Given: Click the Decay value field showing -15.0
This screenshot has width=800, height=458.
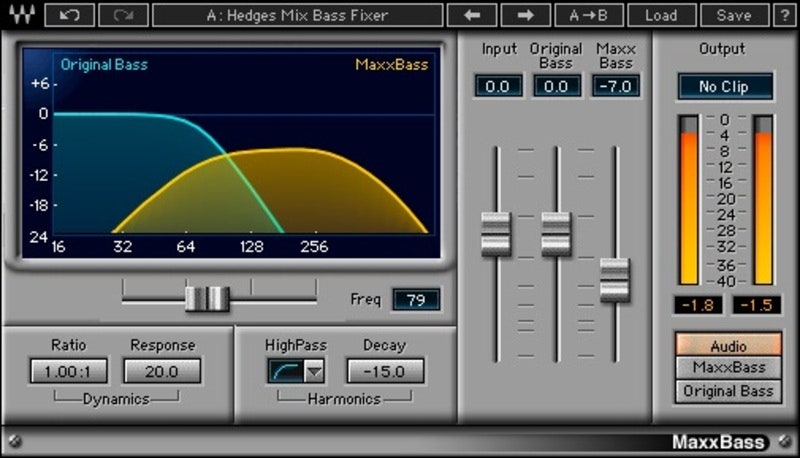Looking at the screenshot, I should pyautogui.click(x=384, y=371).
